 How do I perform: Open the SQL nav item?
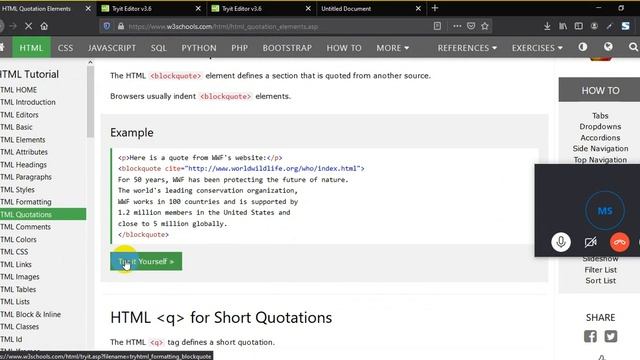click(x=158, y=48)
